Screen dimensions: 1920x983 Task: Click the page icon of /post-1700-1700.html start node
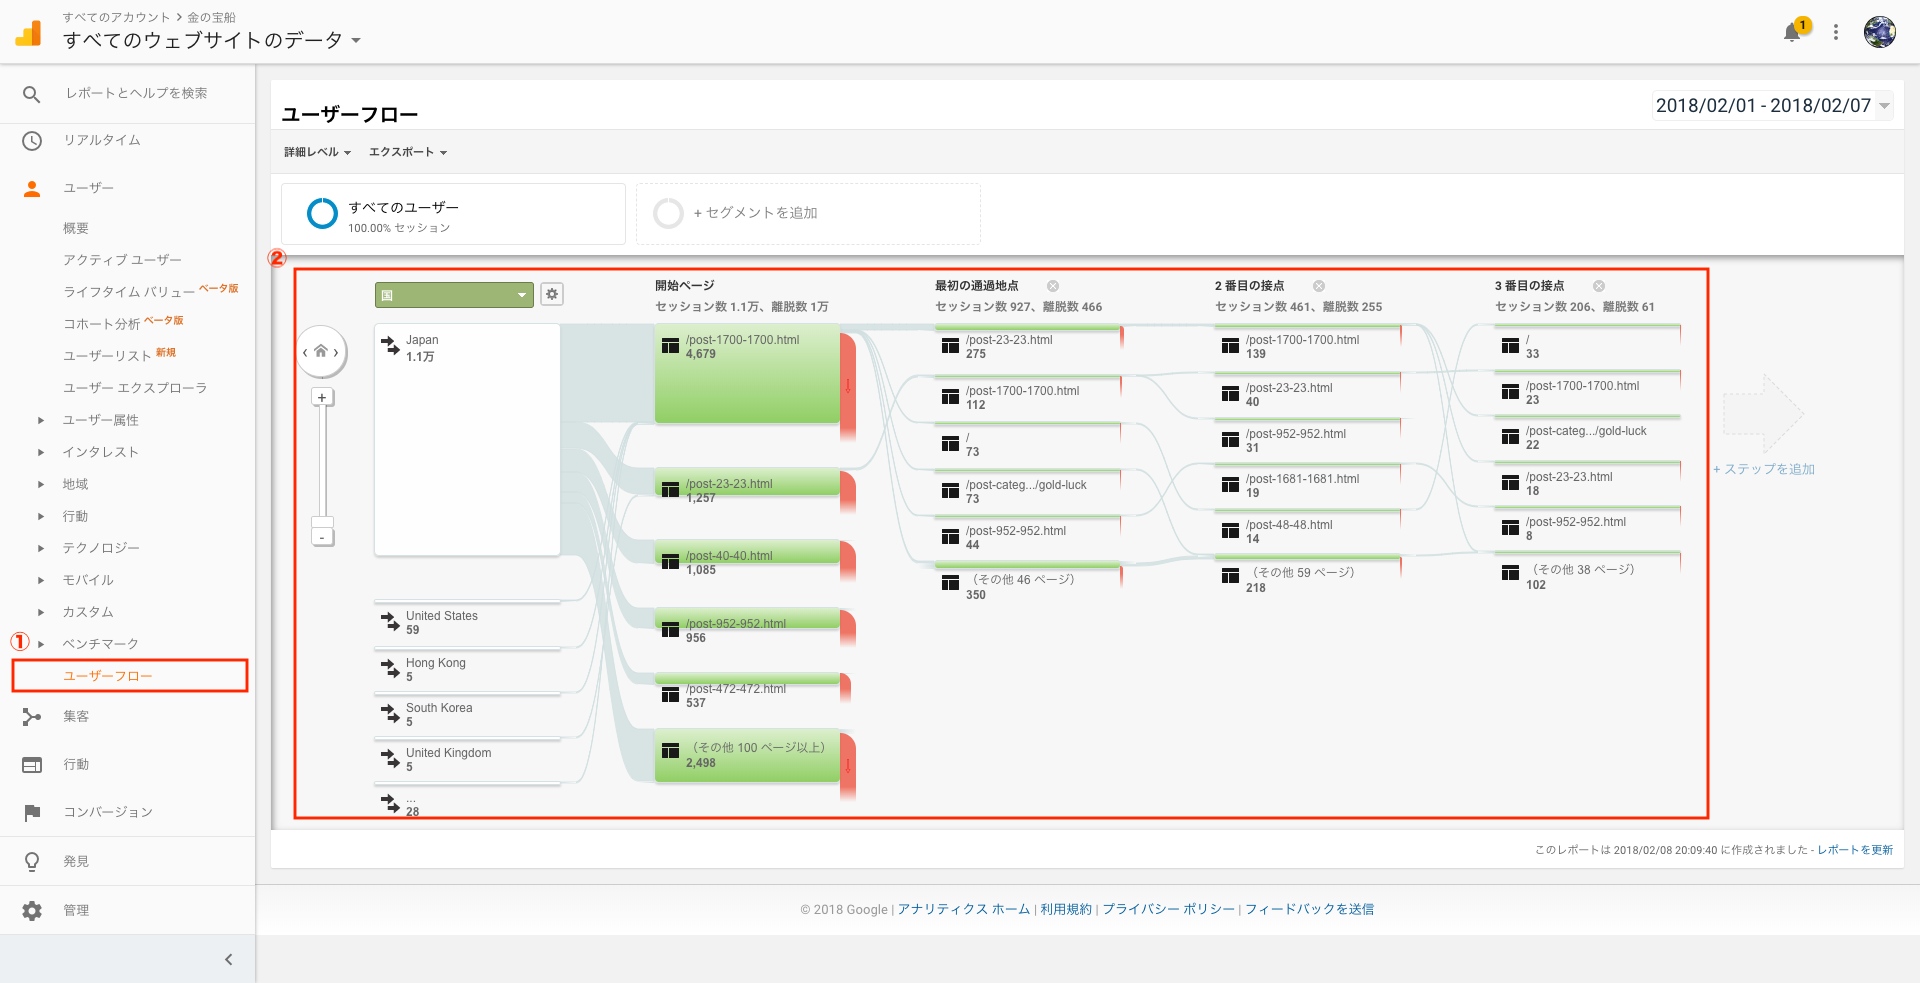pos(671,346)
